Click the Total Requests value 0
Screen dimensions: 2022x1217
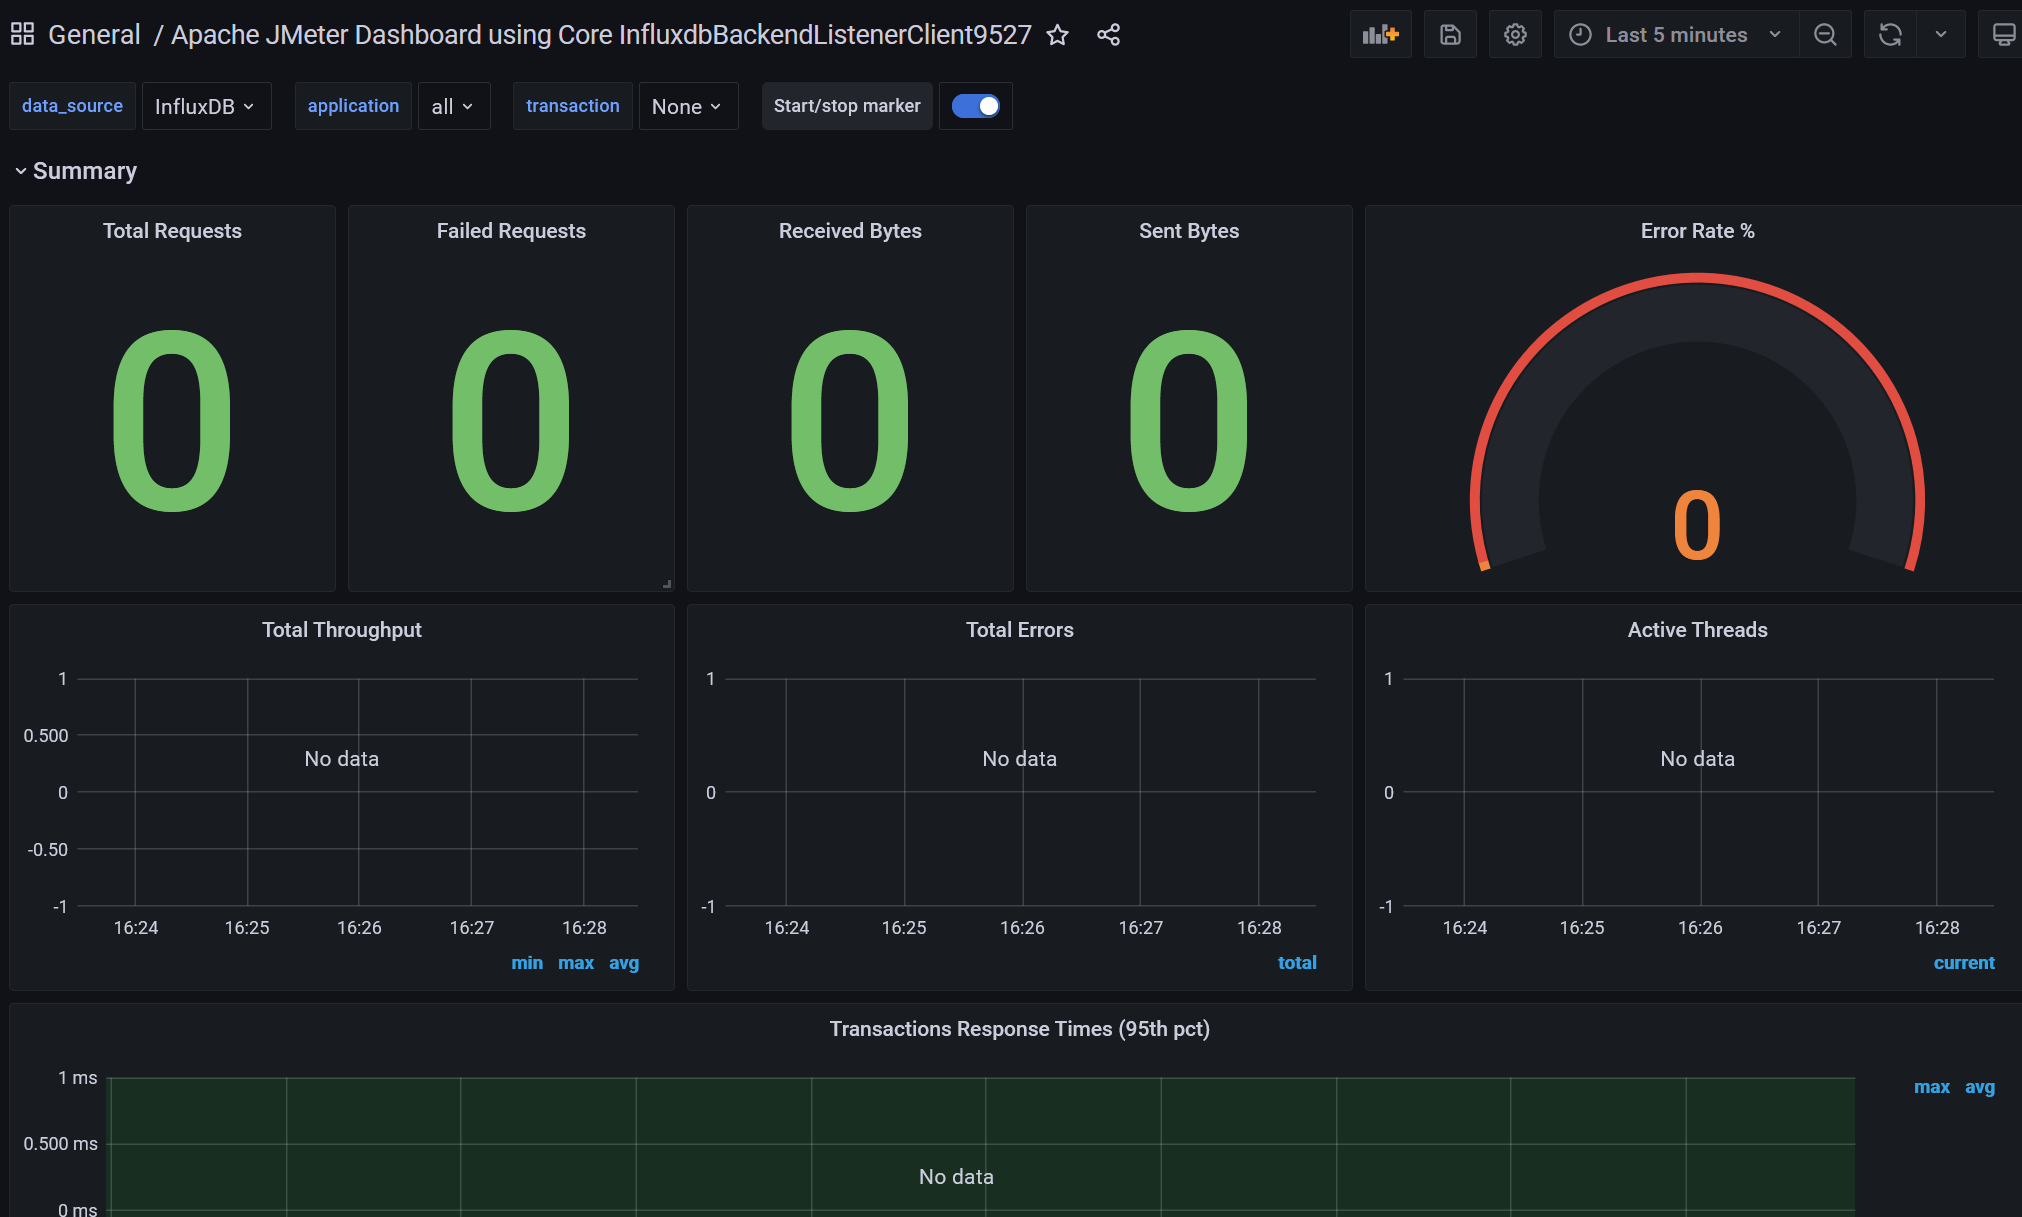click(172, 421)
